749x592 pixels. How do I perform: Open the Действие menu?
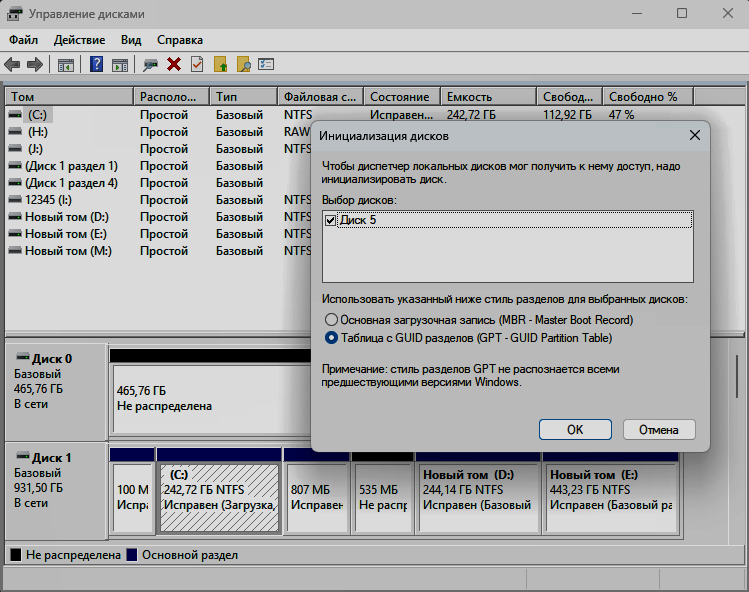pos(79,40)
